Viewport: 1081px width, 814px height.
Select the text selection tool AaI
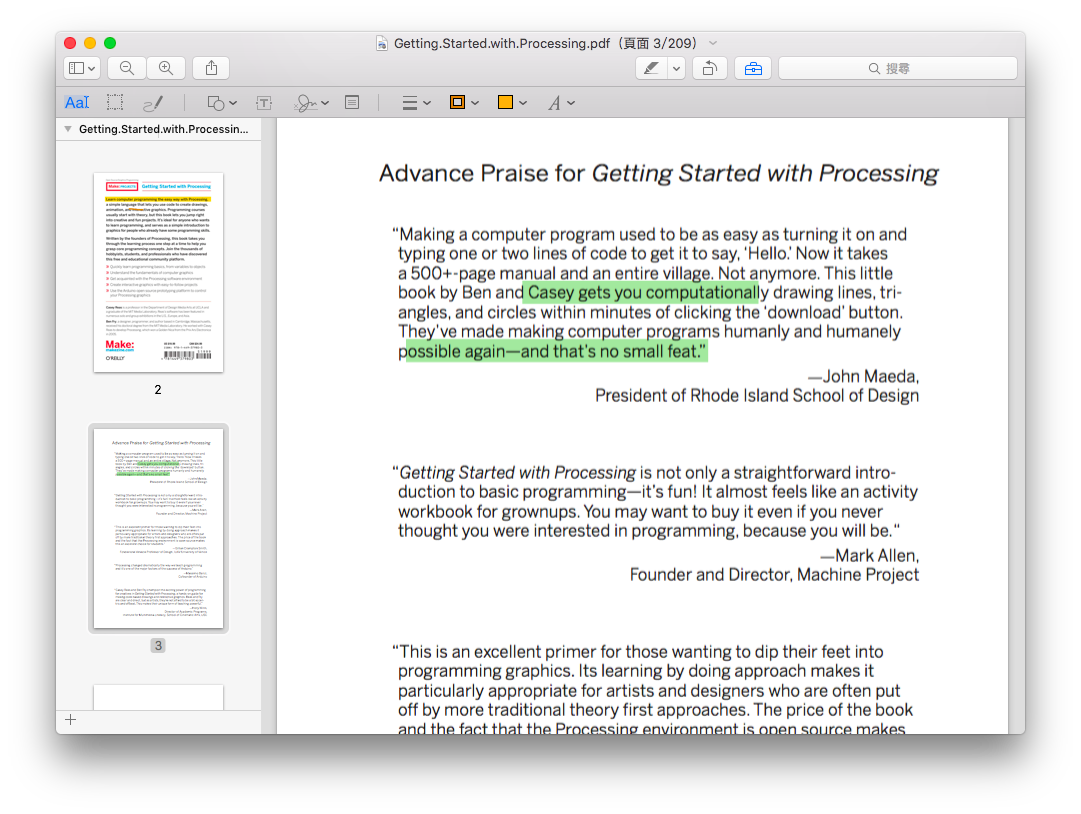77,103
